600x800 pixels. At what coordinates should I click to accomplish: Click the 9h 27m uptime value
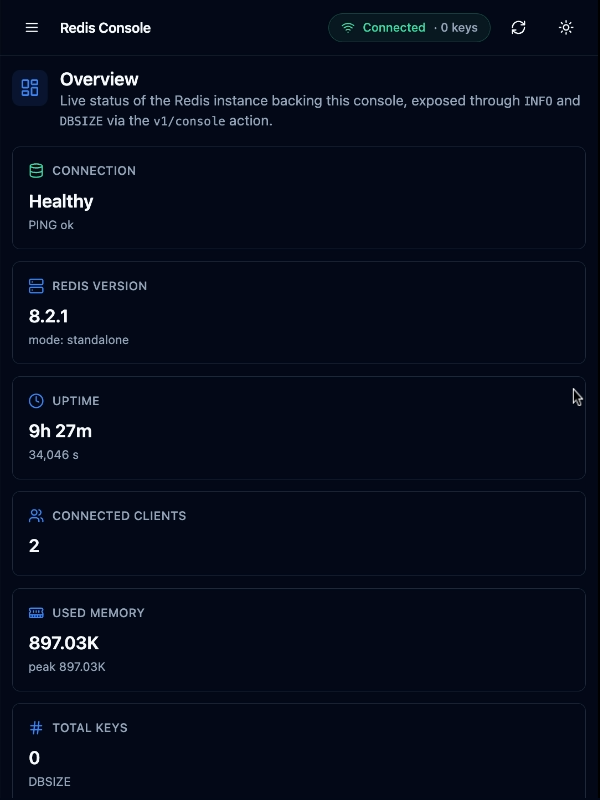click(60, 431)
